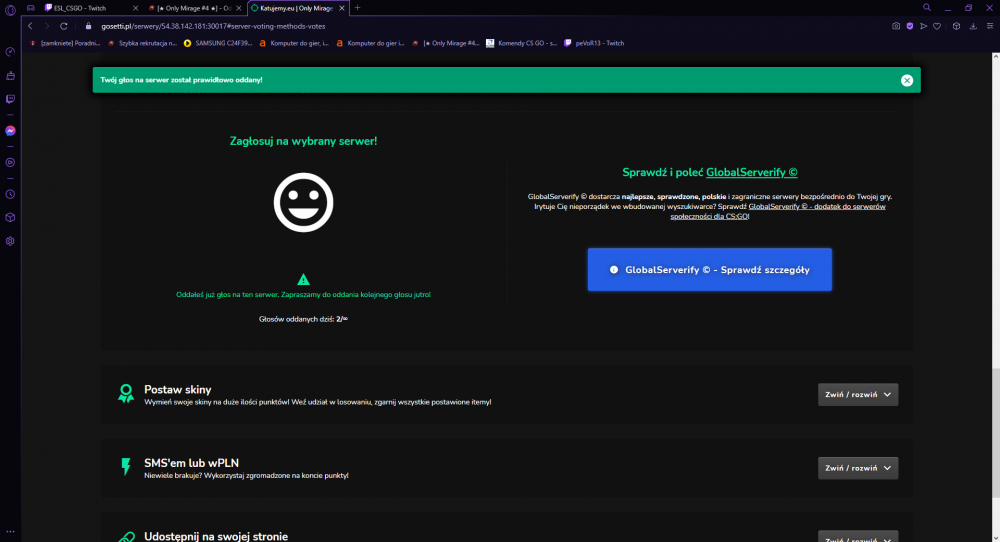This screenshot has height=542, width=1000.
Task: Open the [zamkniete] Poradni... bookmark
Action: tap(65, 43)
